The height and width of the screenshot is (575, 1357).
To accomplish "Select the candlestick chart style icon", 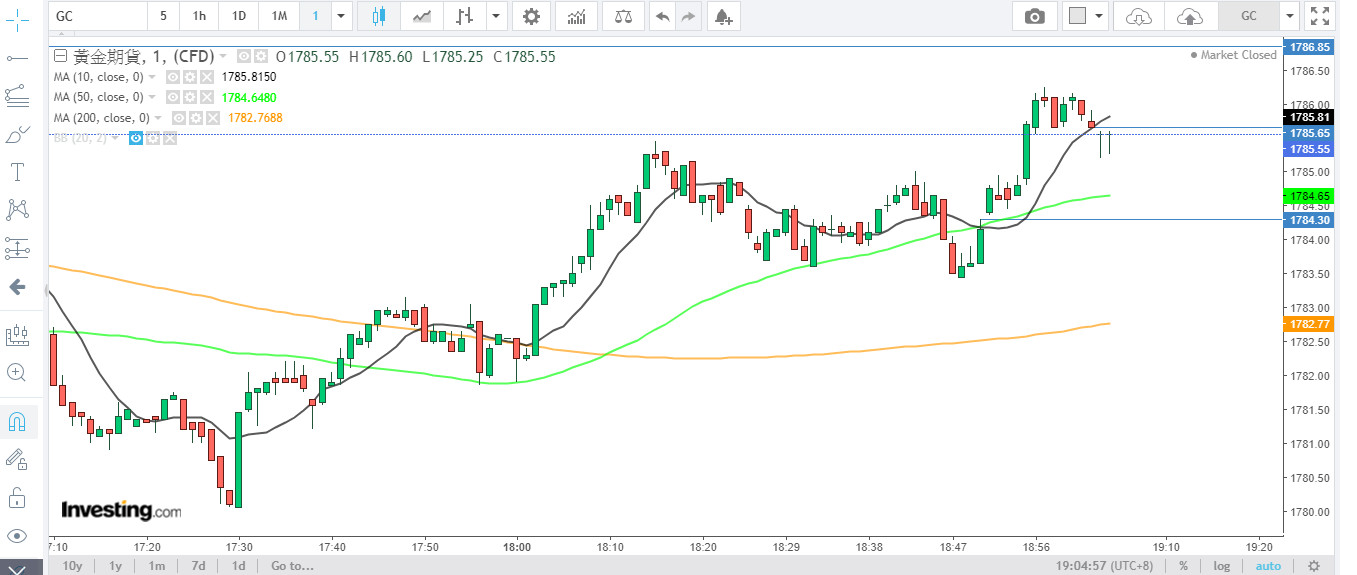I will [378, 16].
